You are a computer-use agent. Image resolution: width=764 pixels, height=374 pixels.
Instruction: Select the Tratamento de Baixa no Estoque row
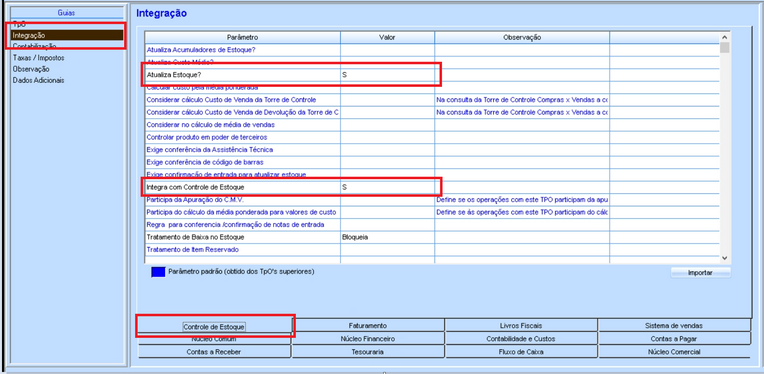point(433,237)
